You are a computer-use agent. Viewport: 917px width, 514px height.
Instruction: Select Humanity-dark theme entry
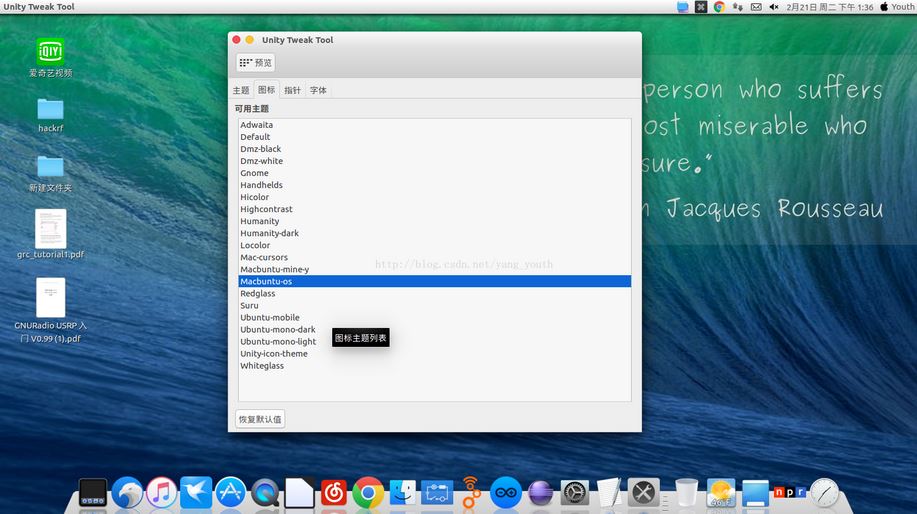[435, 233]
